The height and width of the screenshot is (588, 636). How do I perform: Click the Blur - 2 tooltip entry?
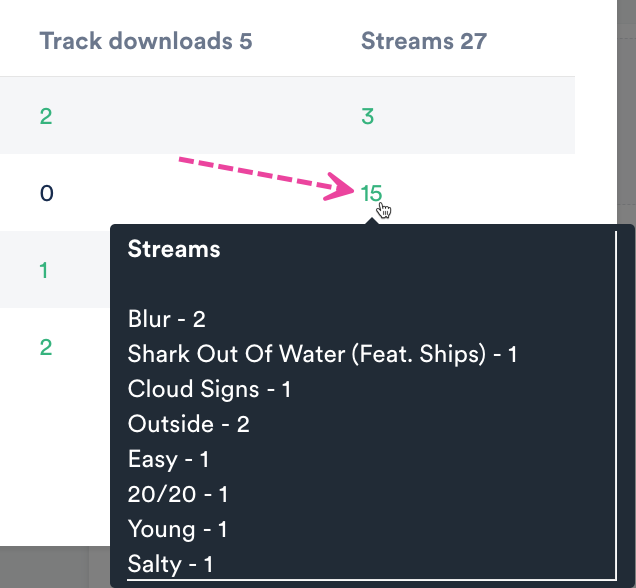pyautogui.click(x=166, y=319)
